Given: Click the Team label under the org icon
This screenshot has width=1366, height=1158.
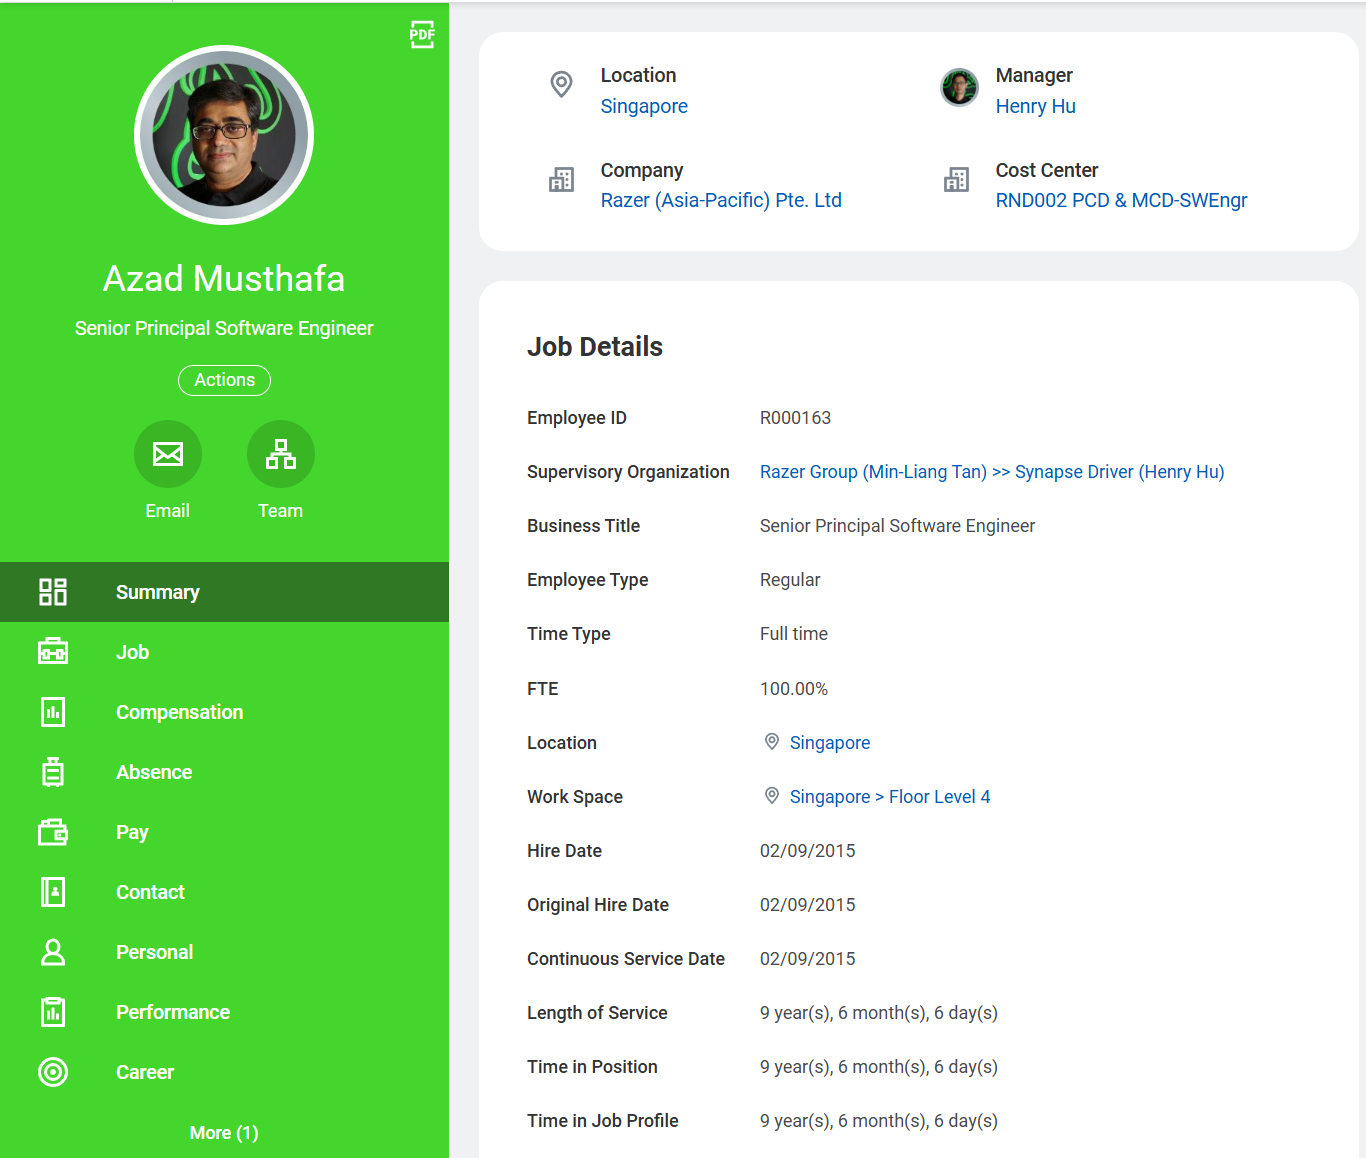Looking at the screenshot, I should 281,511.
